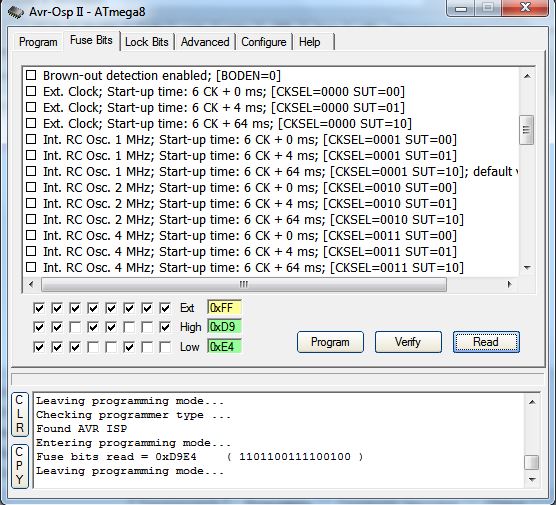Image resolution: width=556 pixels, height=505 pixels.
Task: Tick Int. RC Osc. 2 MHz SUT=10 checkbox
Action: (31, 219)
